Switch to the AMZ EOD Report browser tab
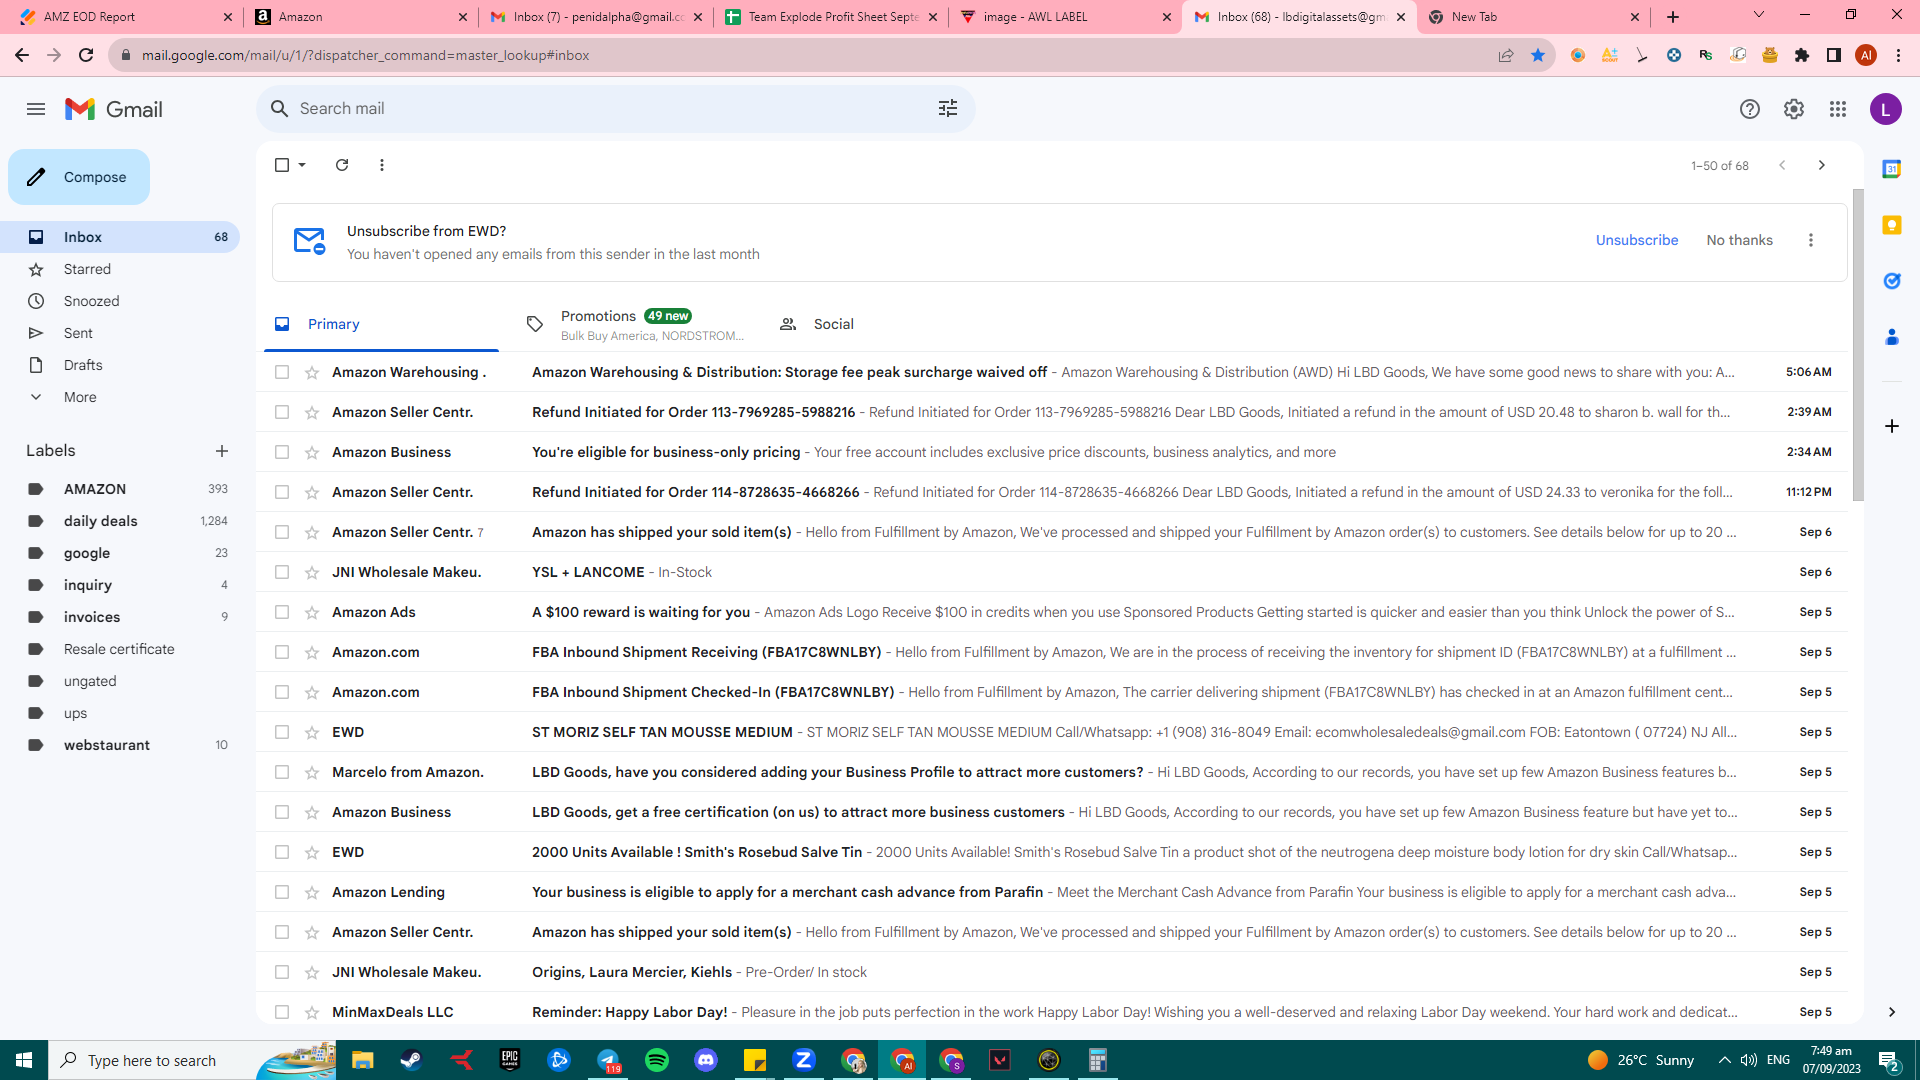The height and width of the screenshot is (1080, 1920). coord(123,16)
